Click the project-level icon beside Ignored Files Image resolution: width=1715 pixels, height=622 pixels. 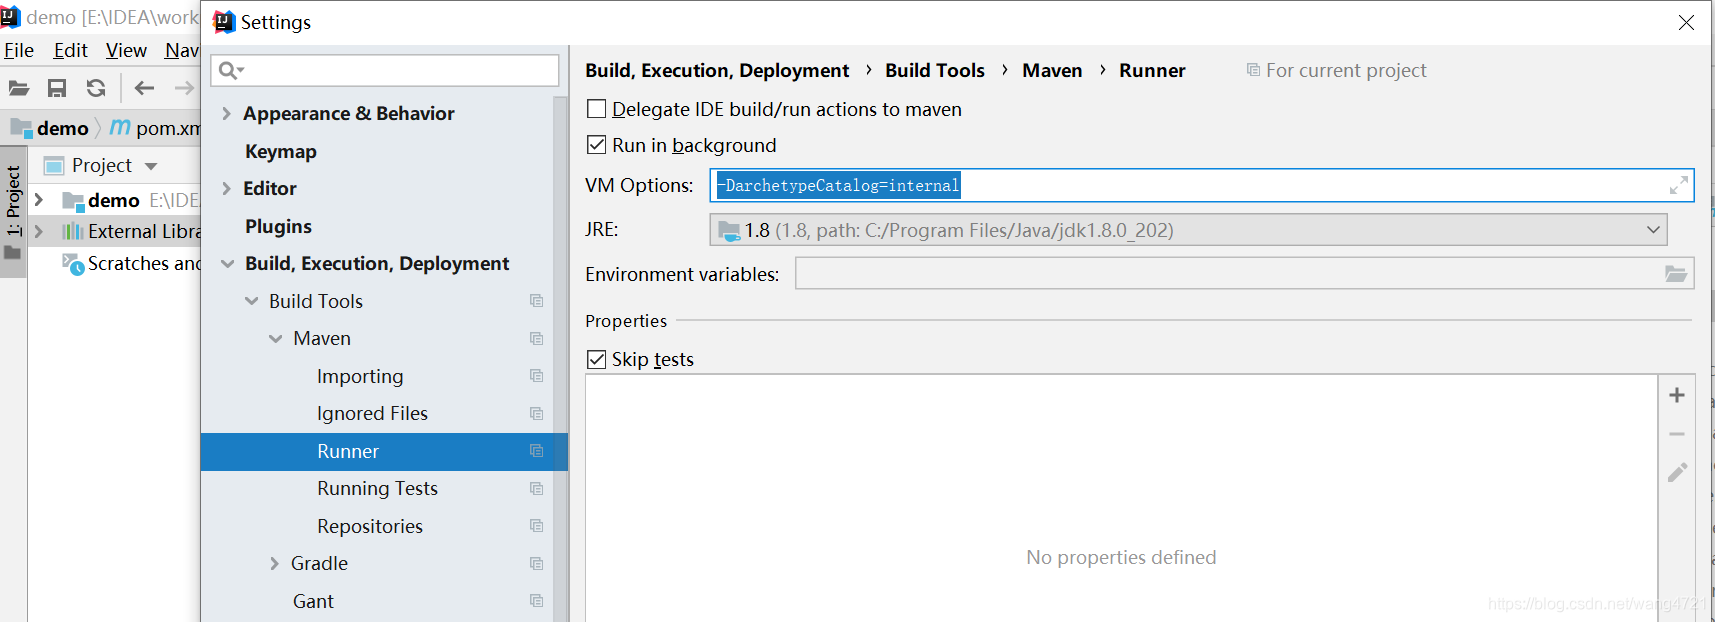pyautogui.click(x=536, y=413)
